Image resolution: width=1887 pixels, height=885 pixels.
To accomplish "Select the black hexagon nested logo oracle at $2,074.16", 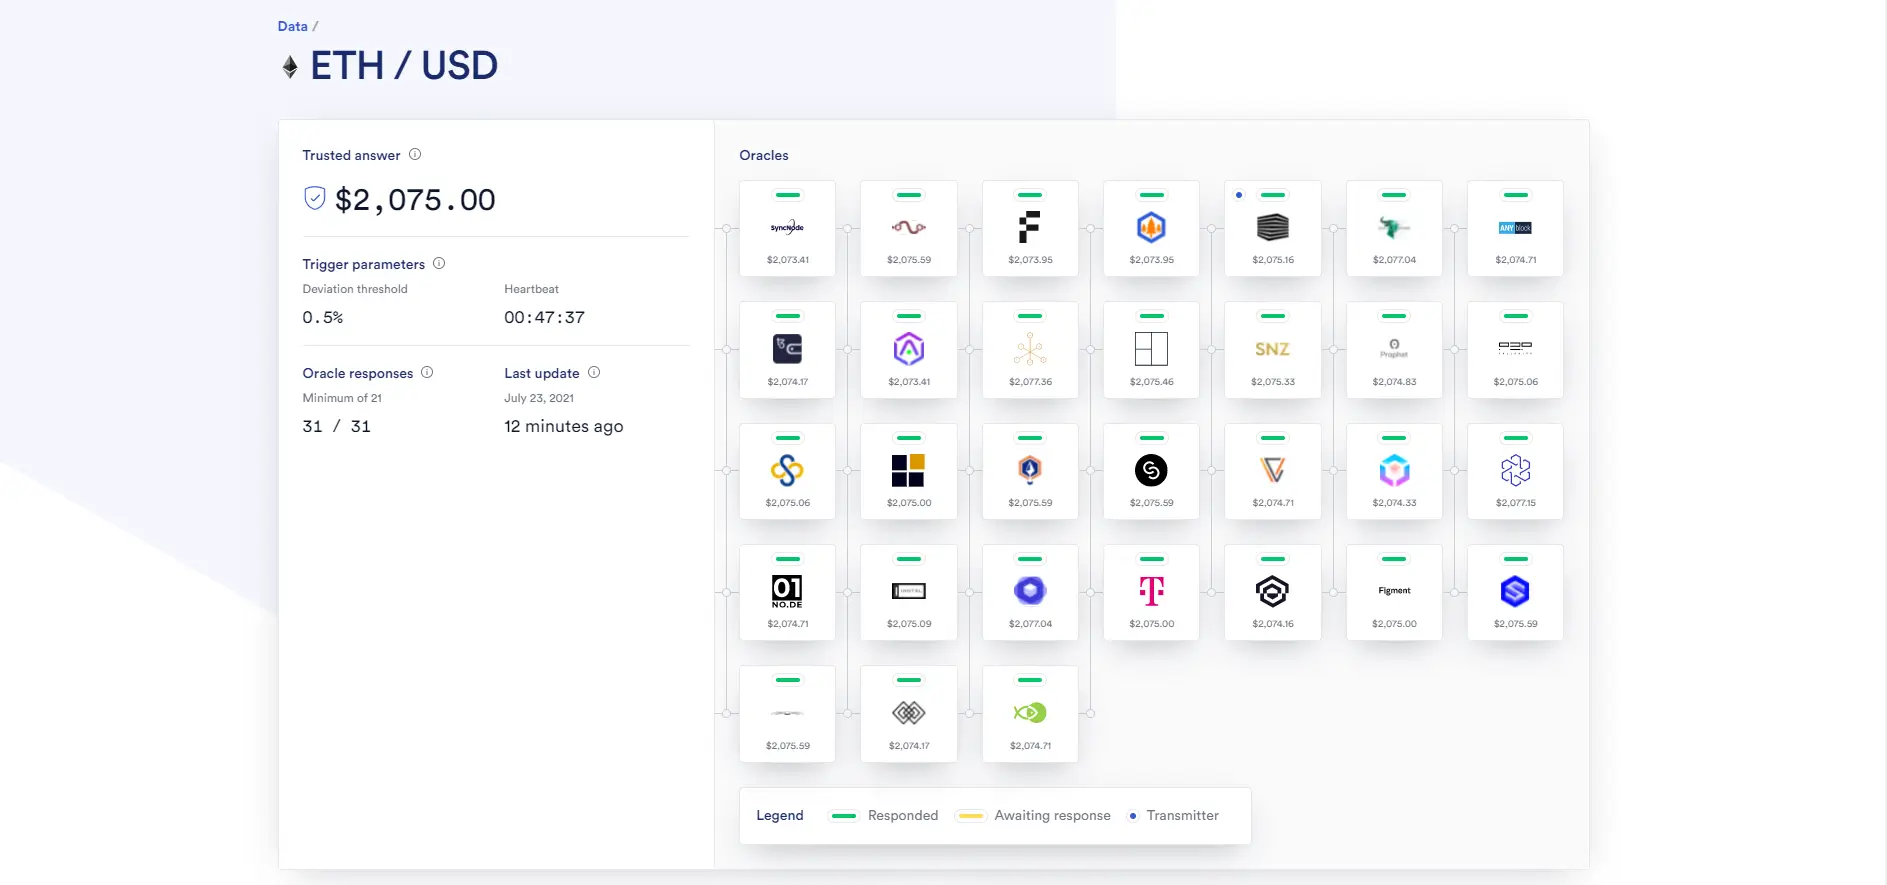I will (1273, 592).
